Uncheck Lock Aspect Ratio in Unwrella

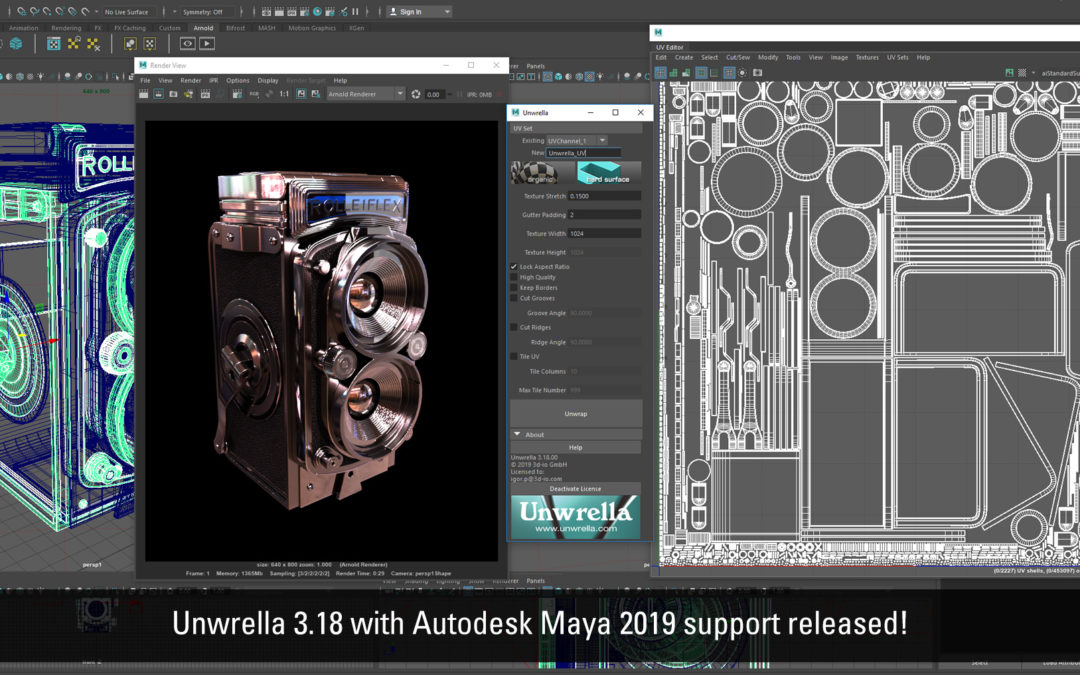tap(514, 267)
